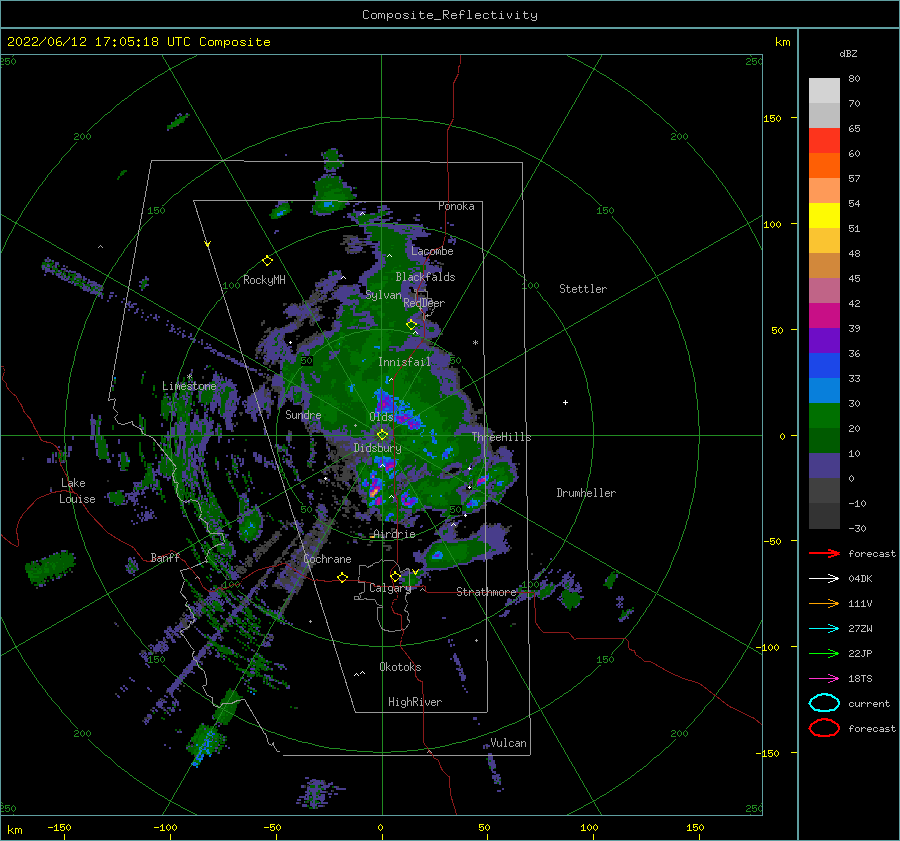Image resolution: width=900 pixels, height=841 pixels.
Task: Select the cyan 27ZW arrow icon
Action: click(x=824, y=629)
